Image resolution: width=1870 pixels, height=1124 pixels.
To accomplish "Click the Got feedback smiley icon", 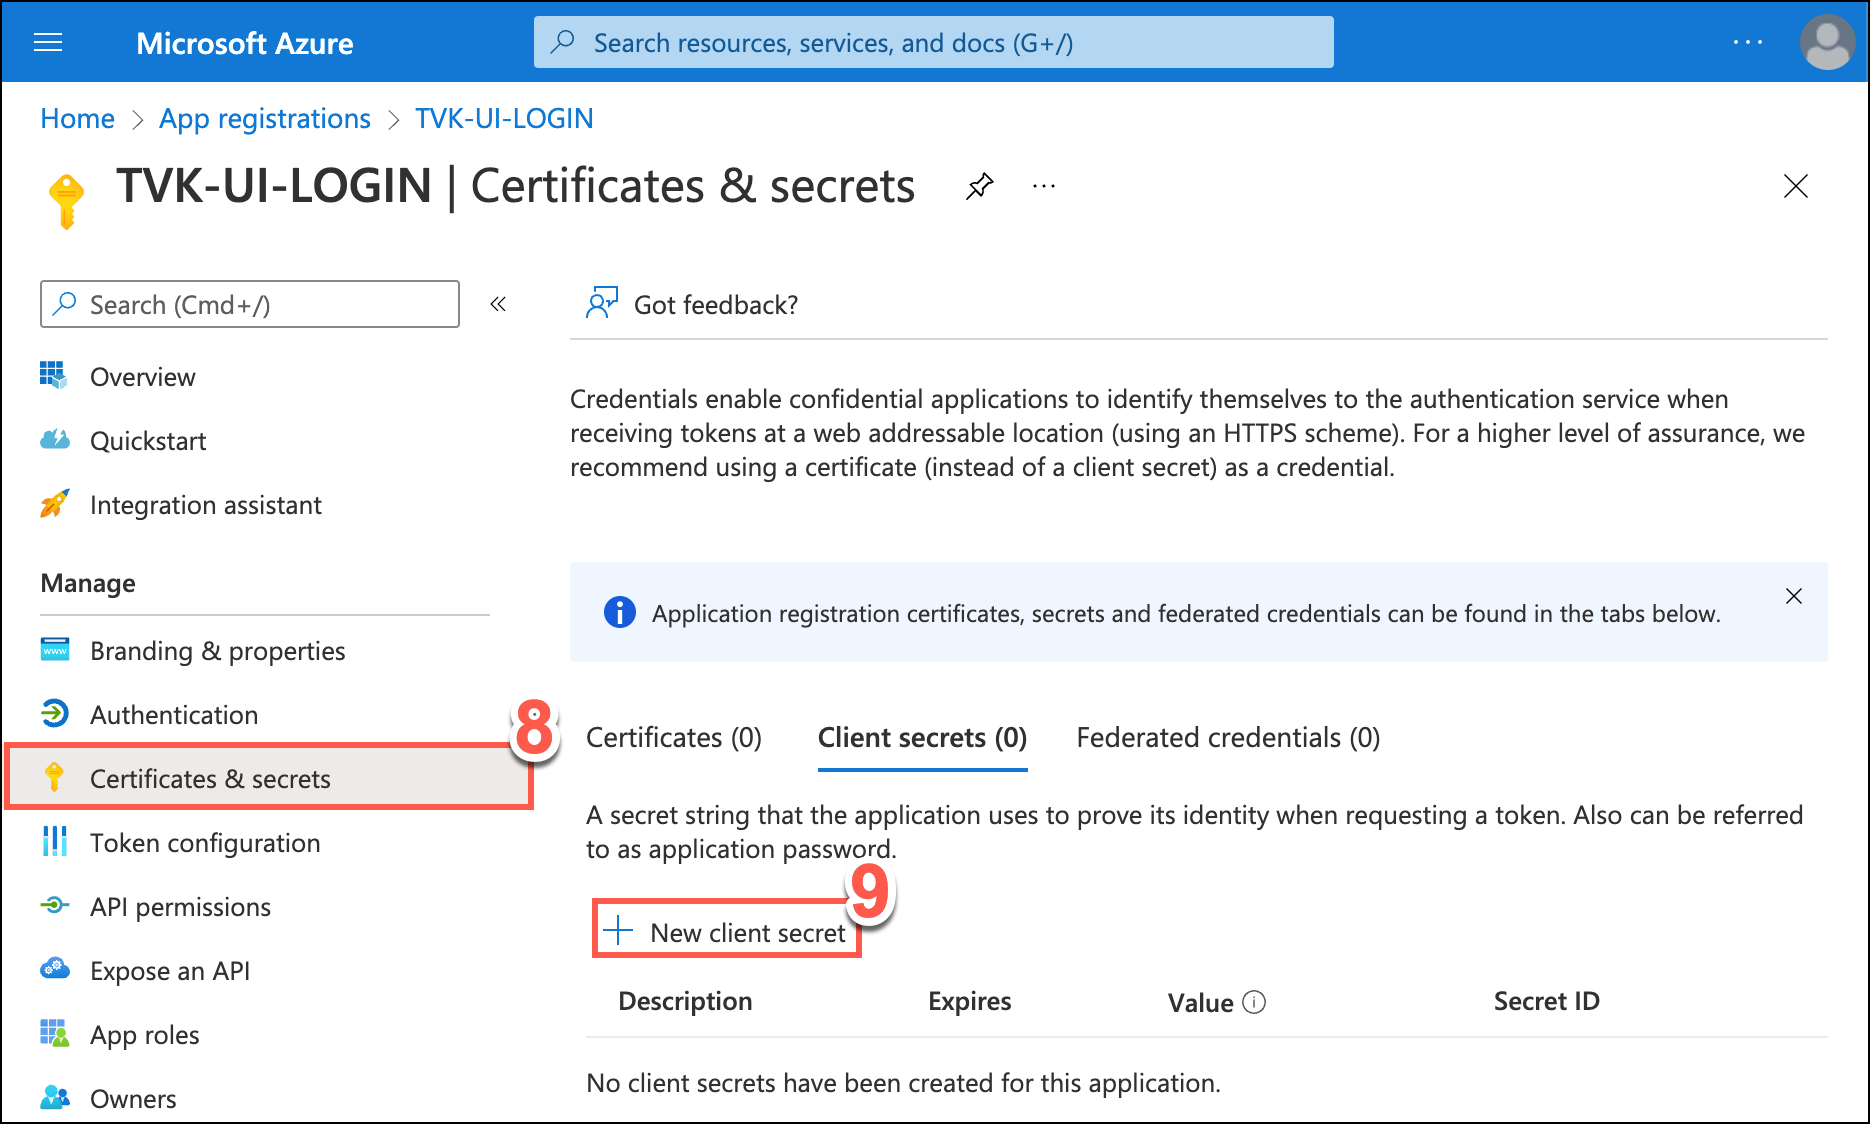I will click(x=602, y=303).
